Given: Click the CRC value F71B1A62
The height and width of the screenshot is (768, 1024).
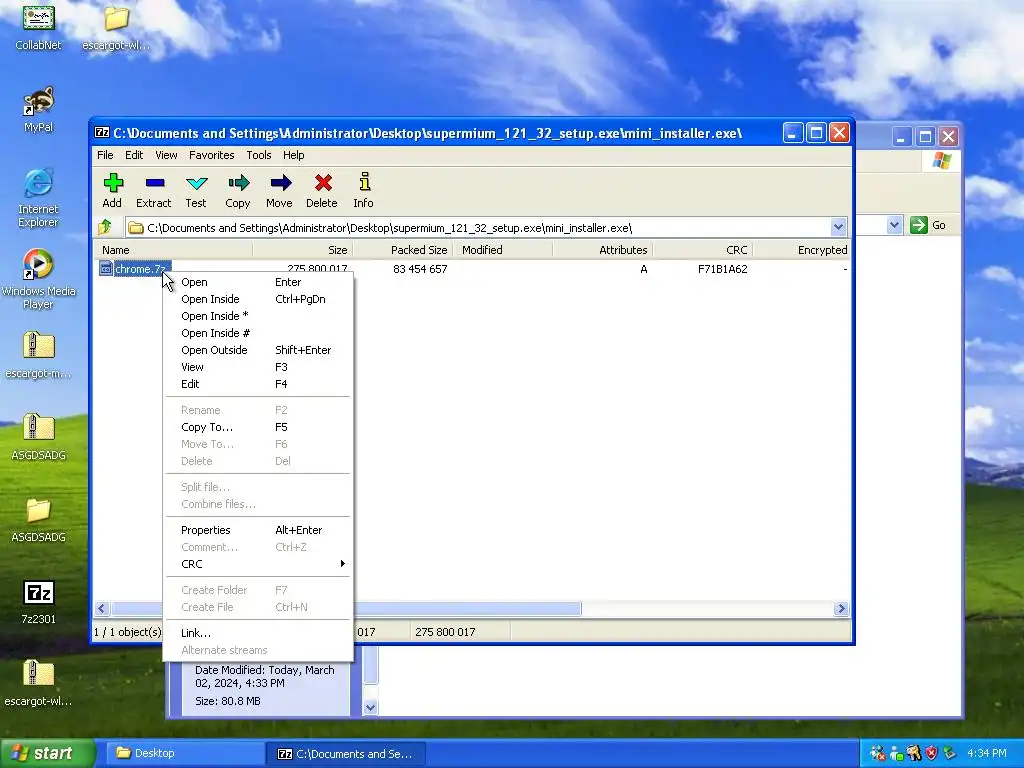Looking at the screenshot, I should point(722,268).
